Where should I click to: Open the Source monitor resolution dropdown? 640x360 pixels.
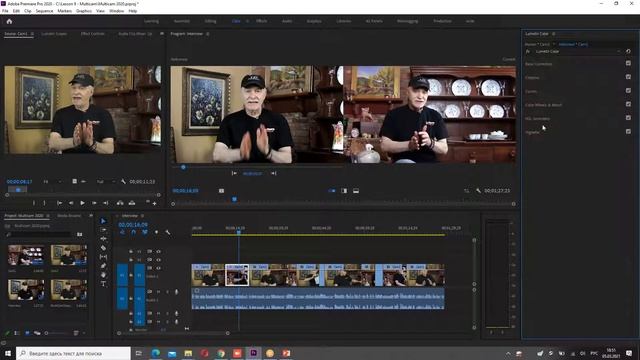(x=105, y=181)
